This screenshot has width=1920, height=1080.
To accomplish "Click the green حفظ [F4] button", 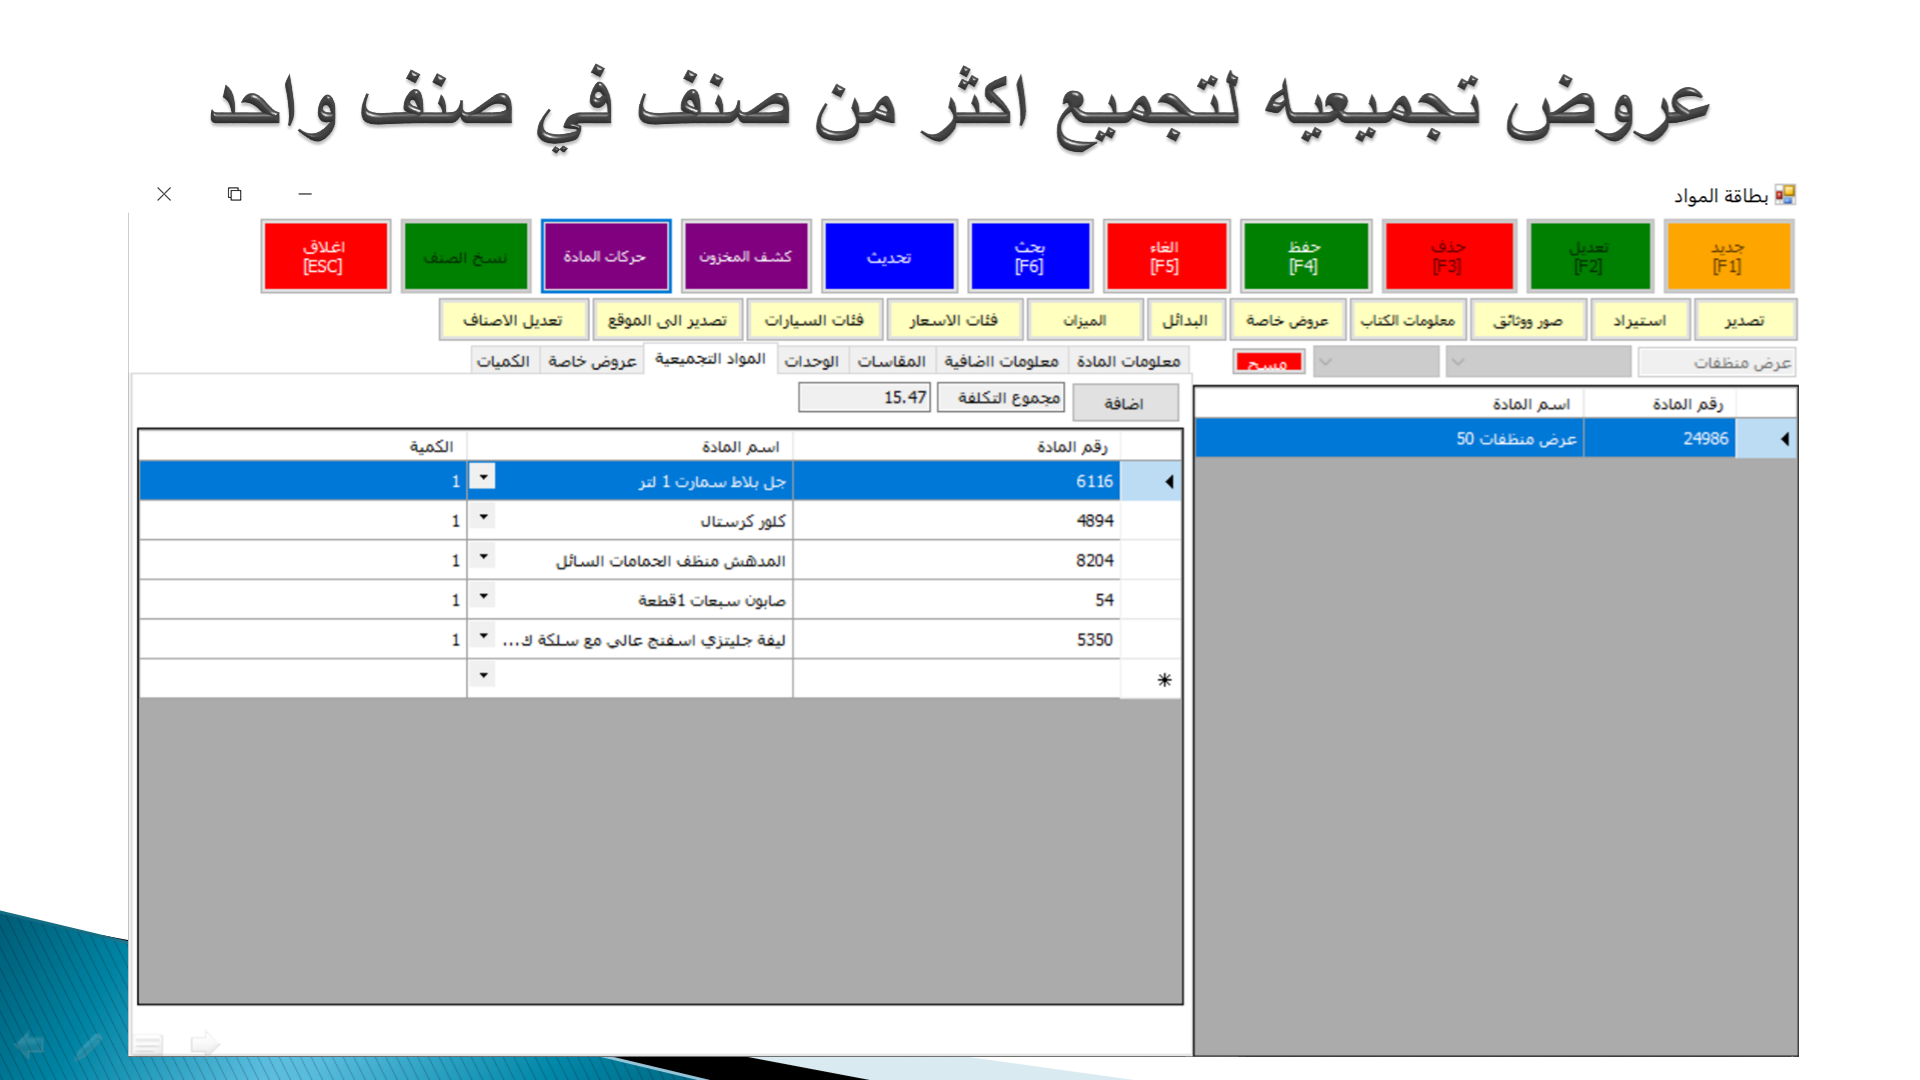I will (1304, 257).
